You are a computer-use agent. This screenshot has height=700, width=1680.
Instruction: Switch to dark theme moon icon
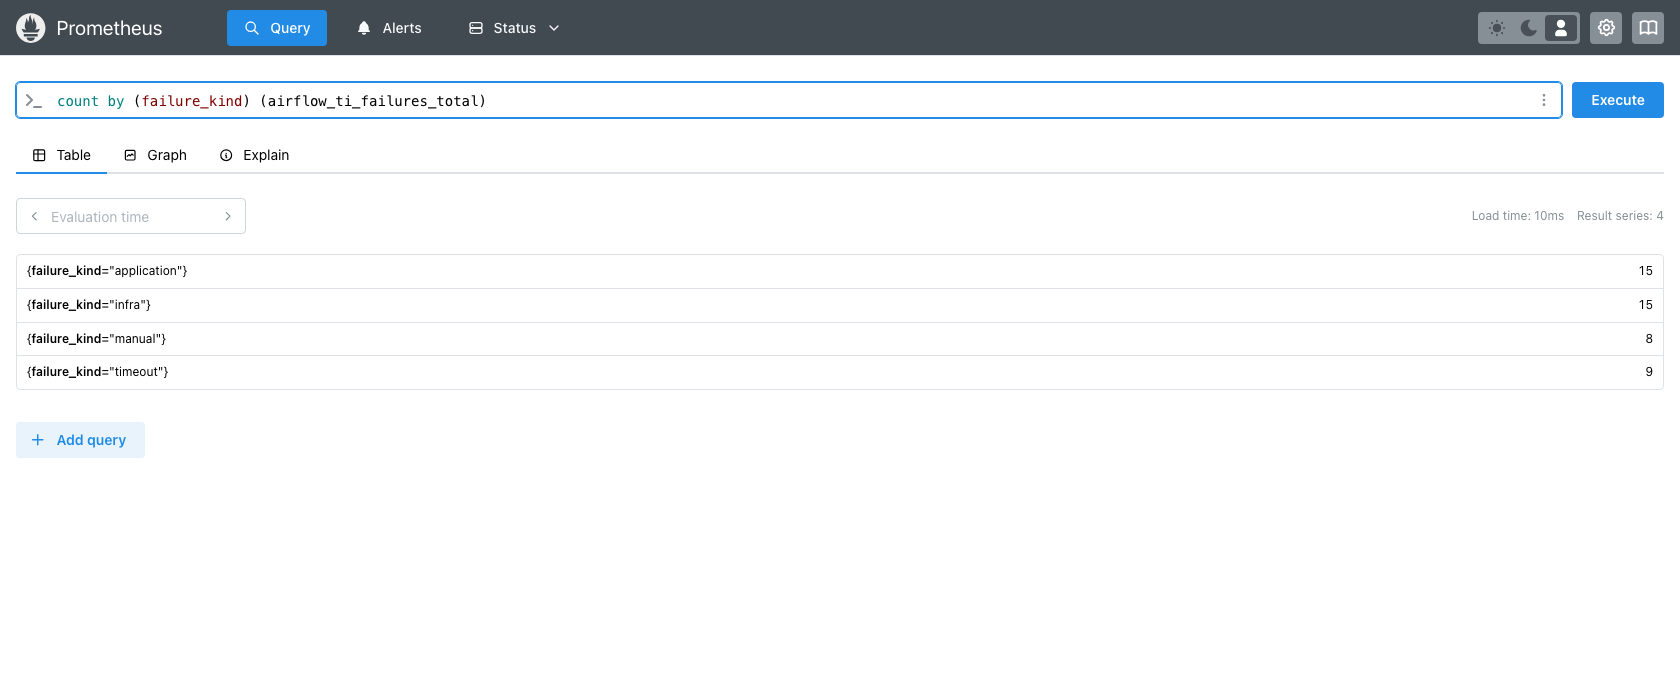click(x=1529, y=28)
